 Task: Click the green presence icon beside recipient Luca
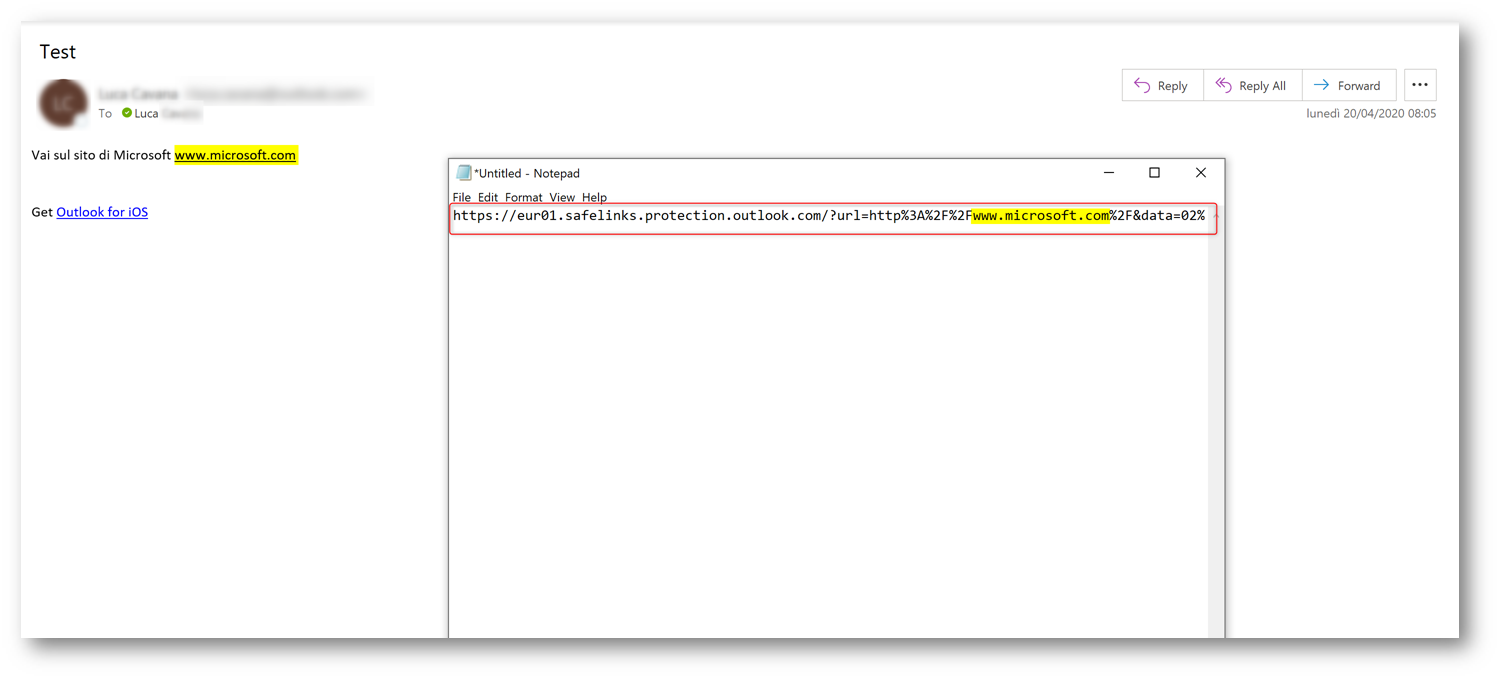tap(127, 113)
